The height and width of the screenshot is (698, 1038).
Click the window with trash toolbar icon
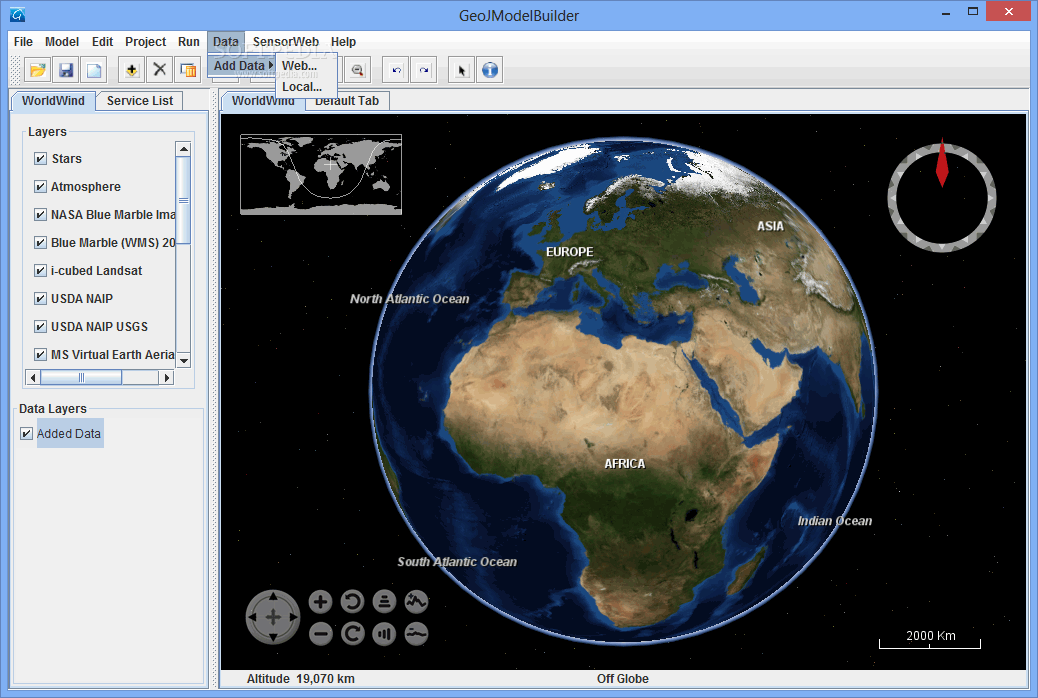pos(188,70)
